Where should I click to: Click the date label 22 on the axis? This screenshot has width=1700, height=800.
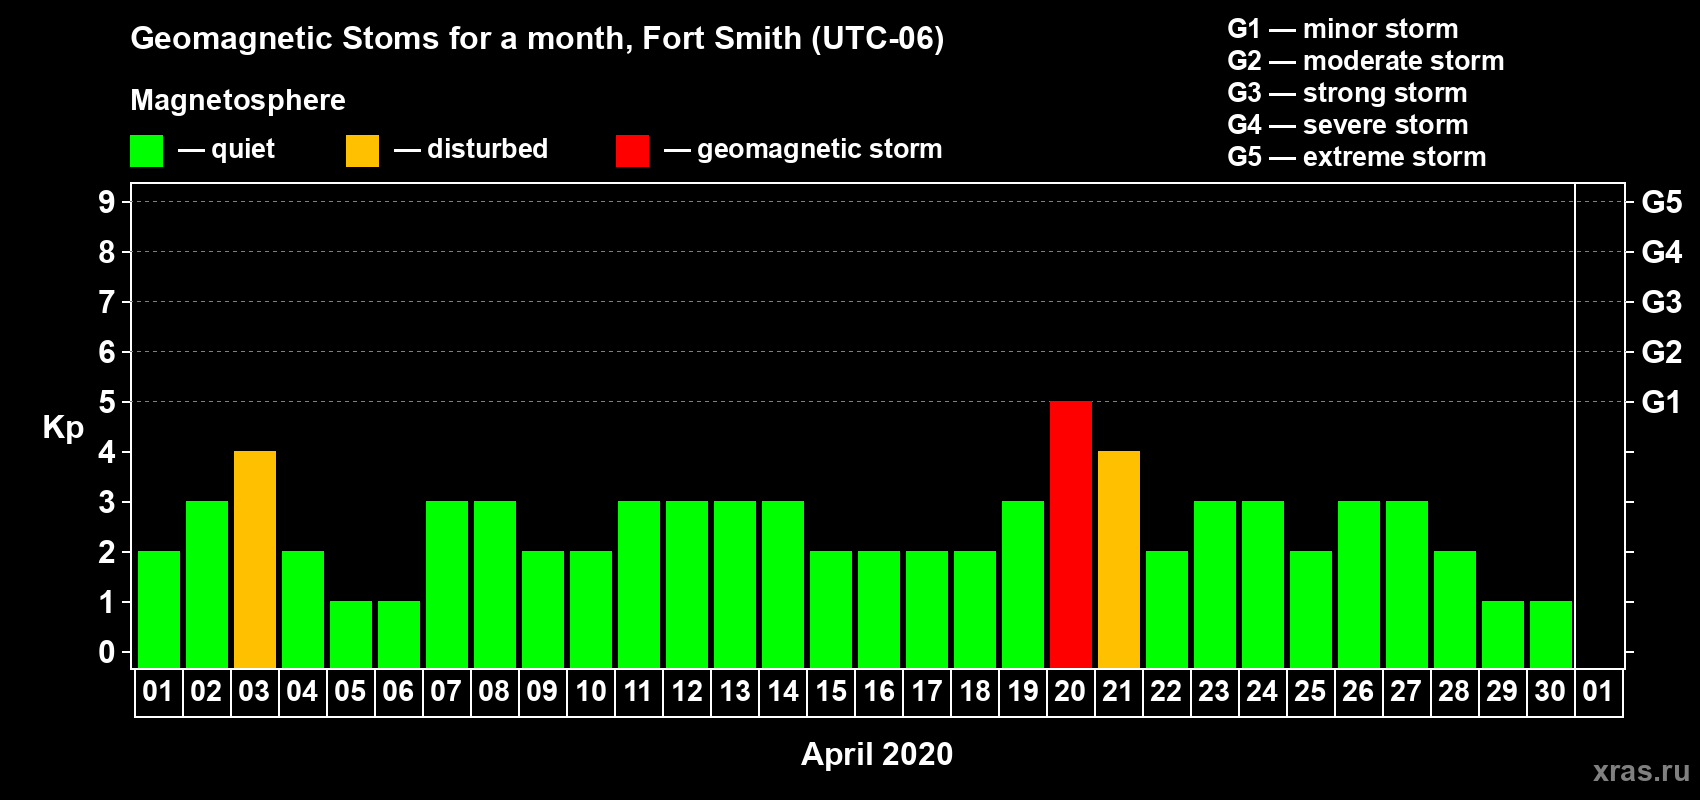(1166, 692)
